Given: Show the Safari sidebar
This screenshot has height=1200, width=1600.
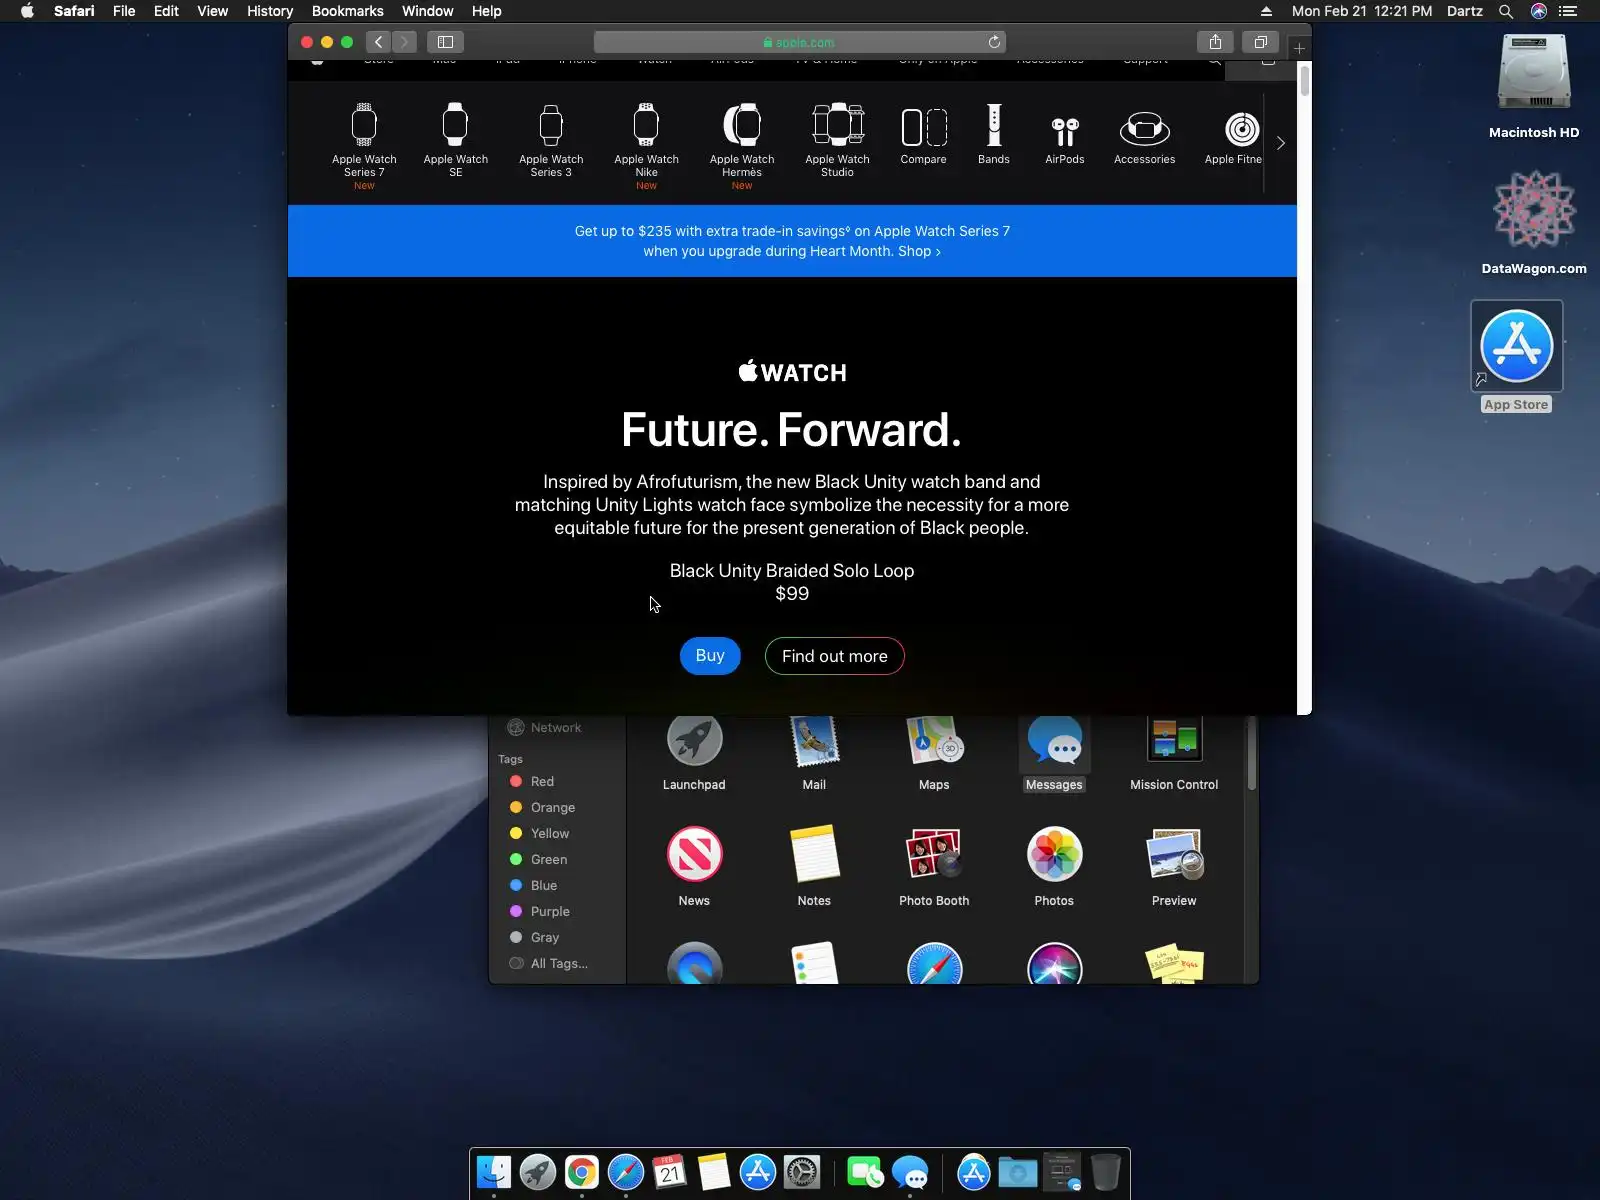Looking at the screenshot, I should pyautogui.click(x=446, y=42).
